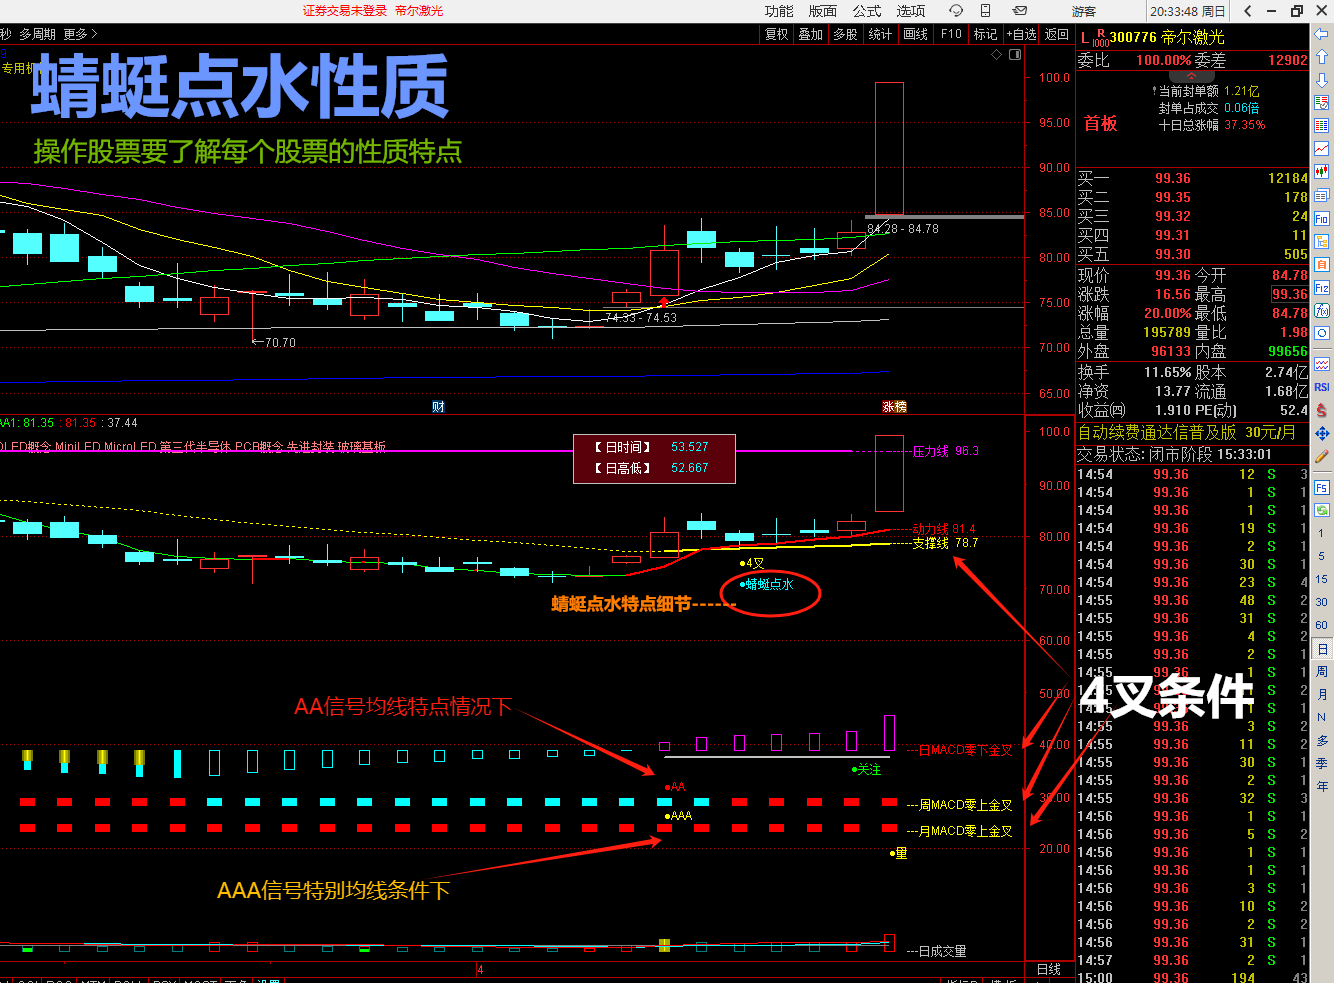Image resolution: width=1334 pixels, height=983 pixels.
Task: Select the quarterly 季 period
Action: pos(1322,764)
